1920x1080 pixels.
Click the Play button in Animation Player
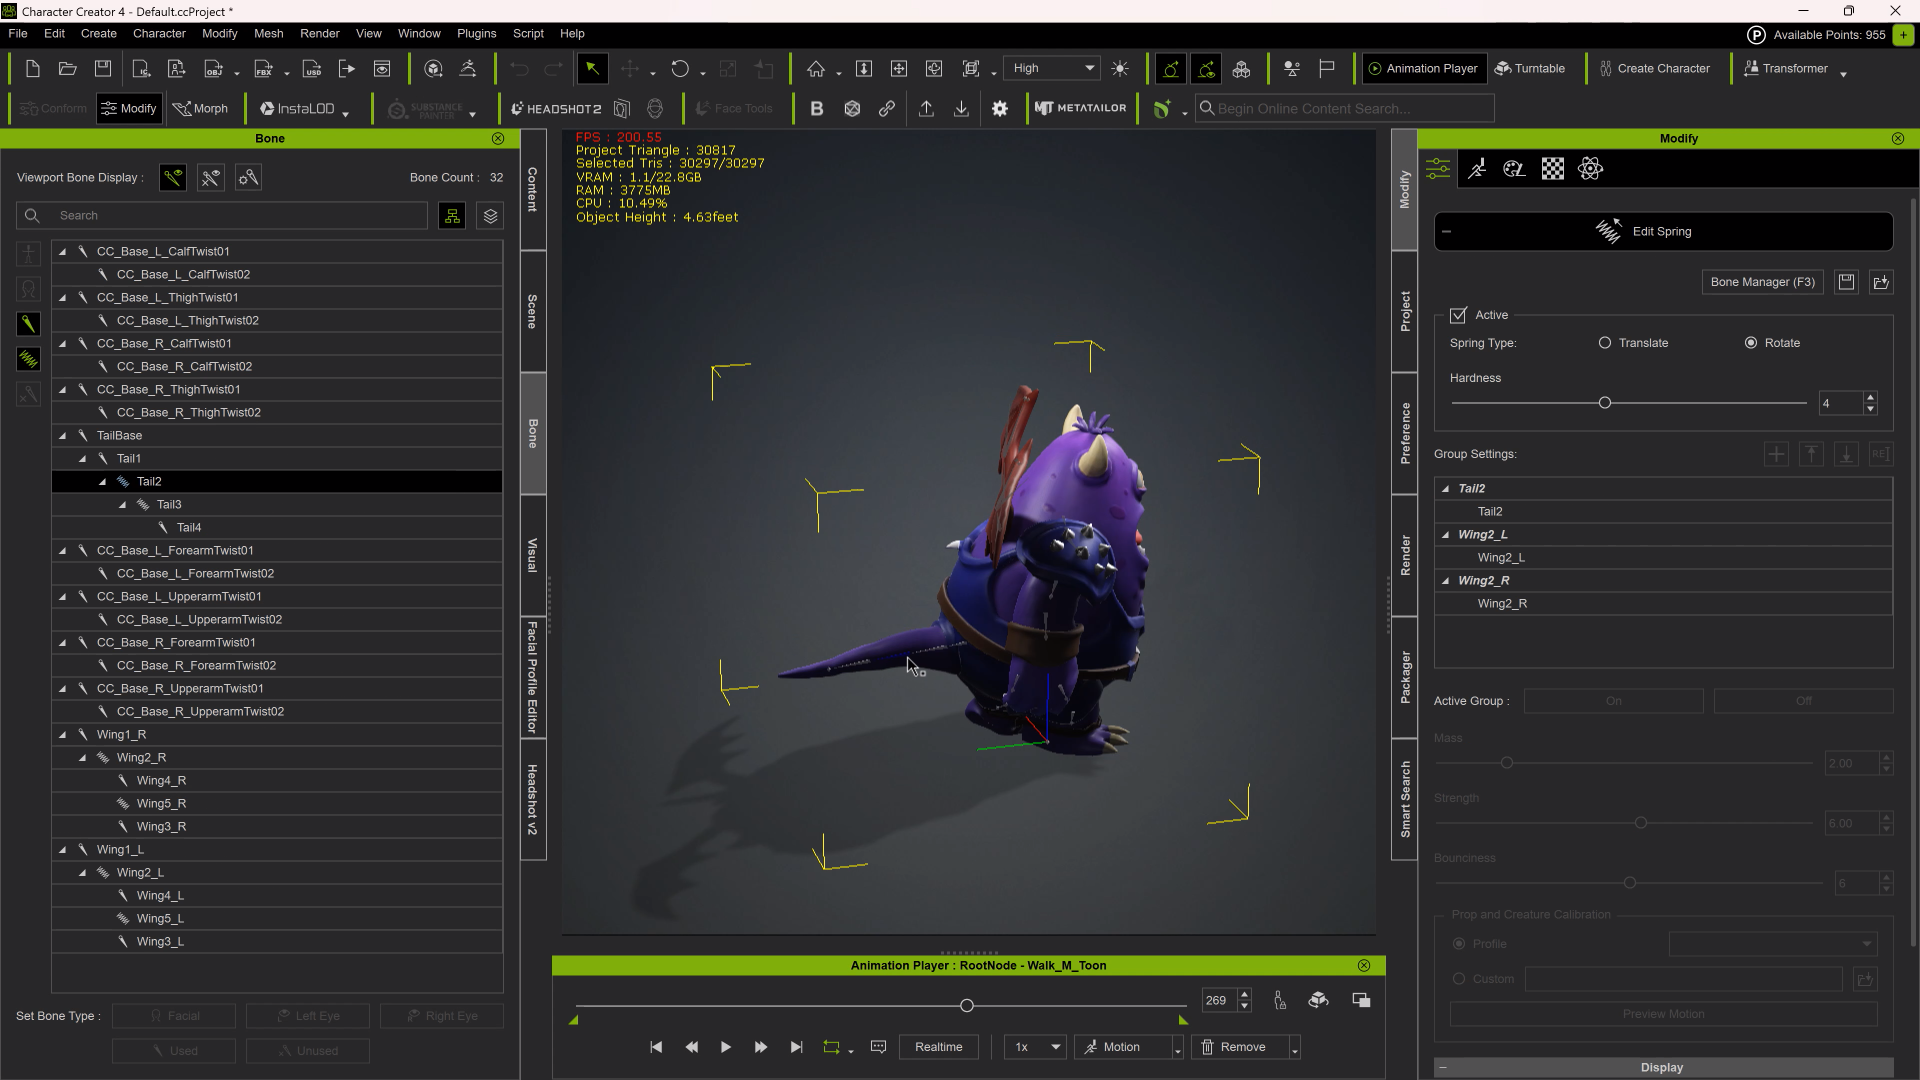[x=726, y=1047]
